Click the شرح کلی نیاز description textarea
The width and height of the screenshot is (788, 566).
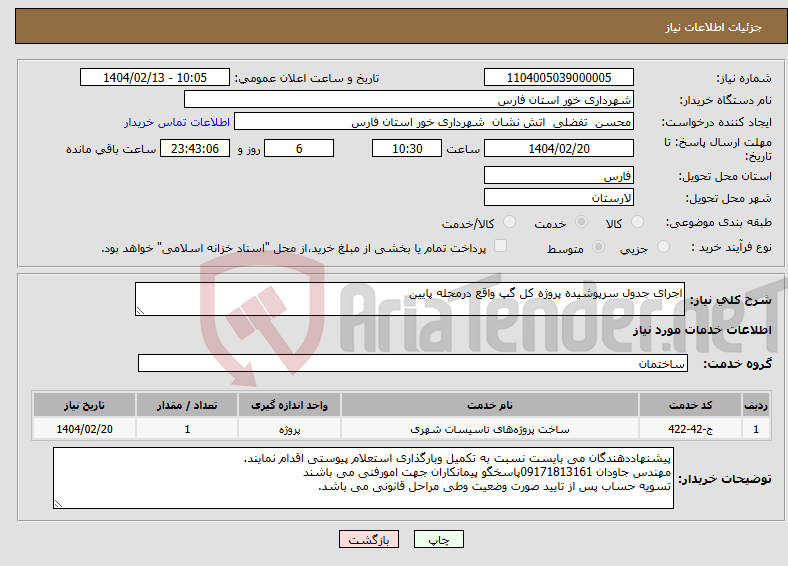[410, 299]
